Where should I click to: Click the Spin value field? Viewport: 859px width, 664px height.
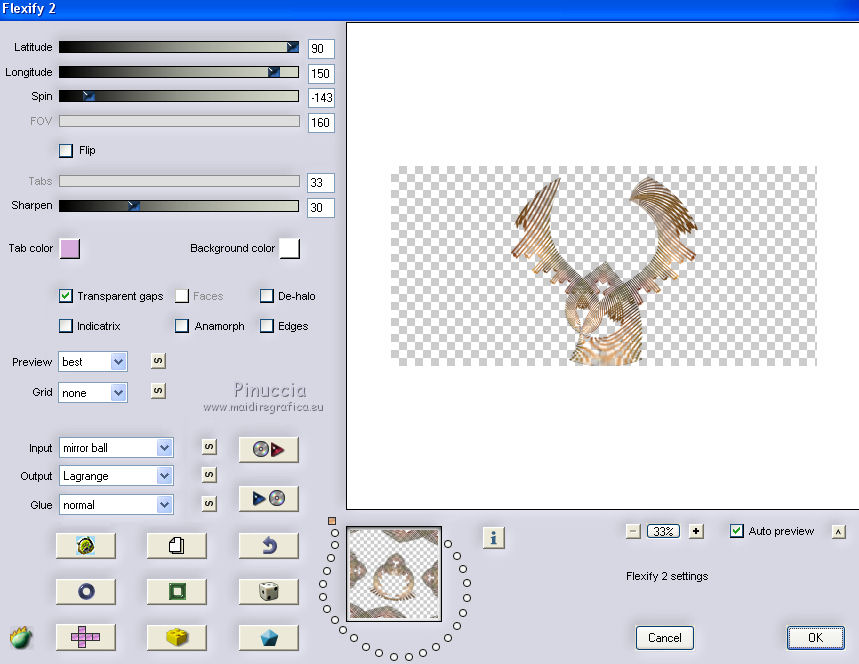(321, 98)
